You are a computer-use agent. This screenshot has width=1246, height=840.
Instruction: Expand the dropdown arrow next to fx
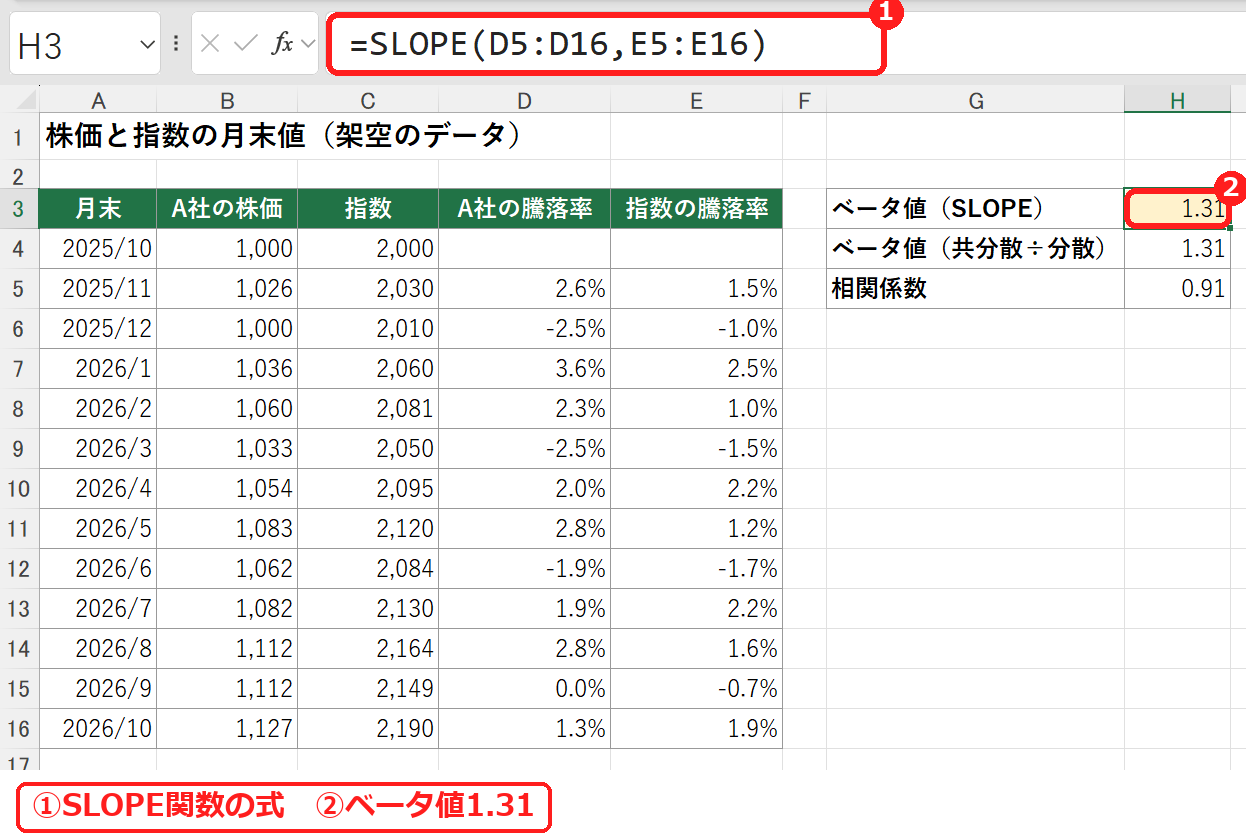coord(307,45)
